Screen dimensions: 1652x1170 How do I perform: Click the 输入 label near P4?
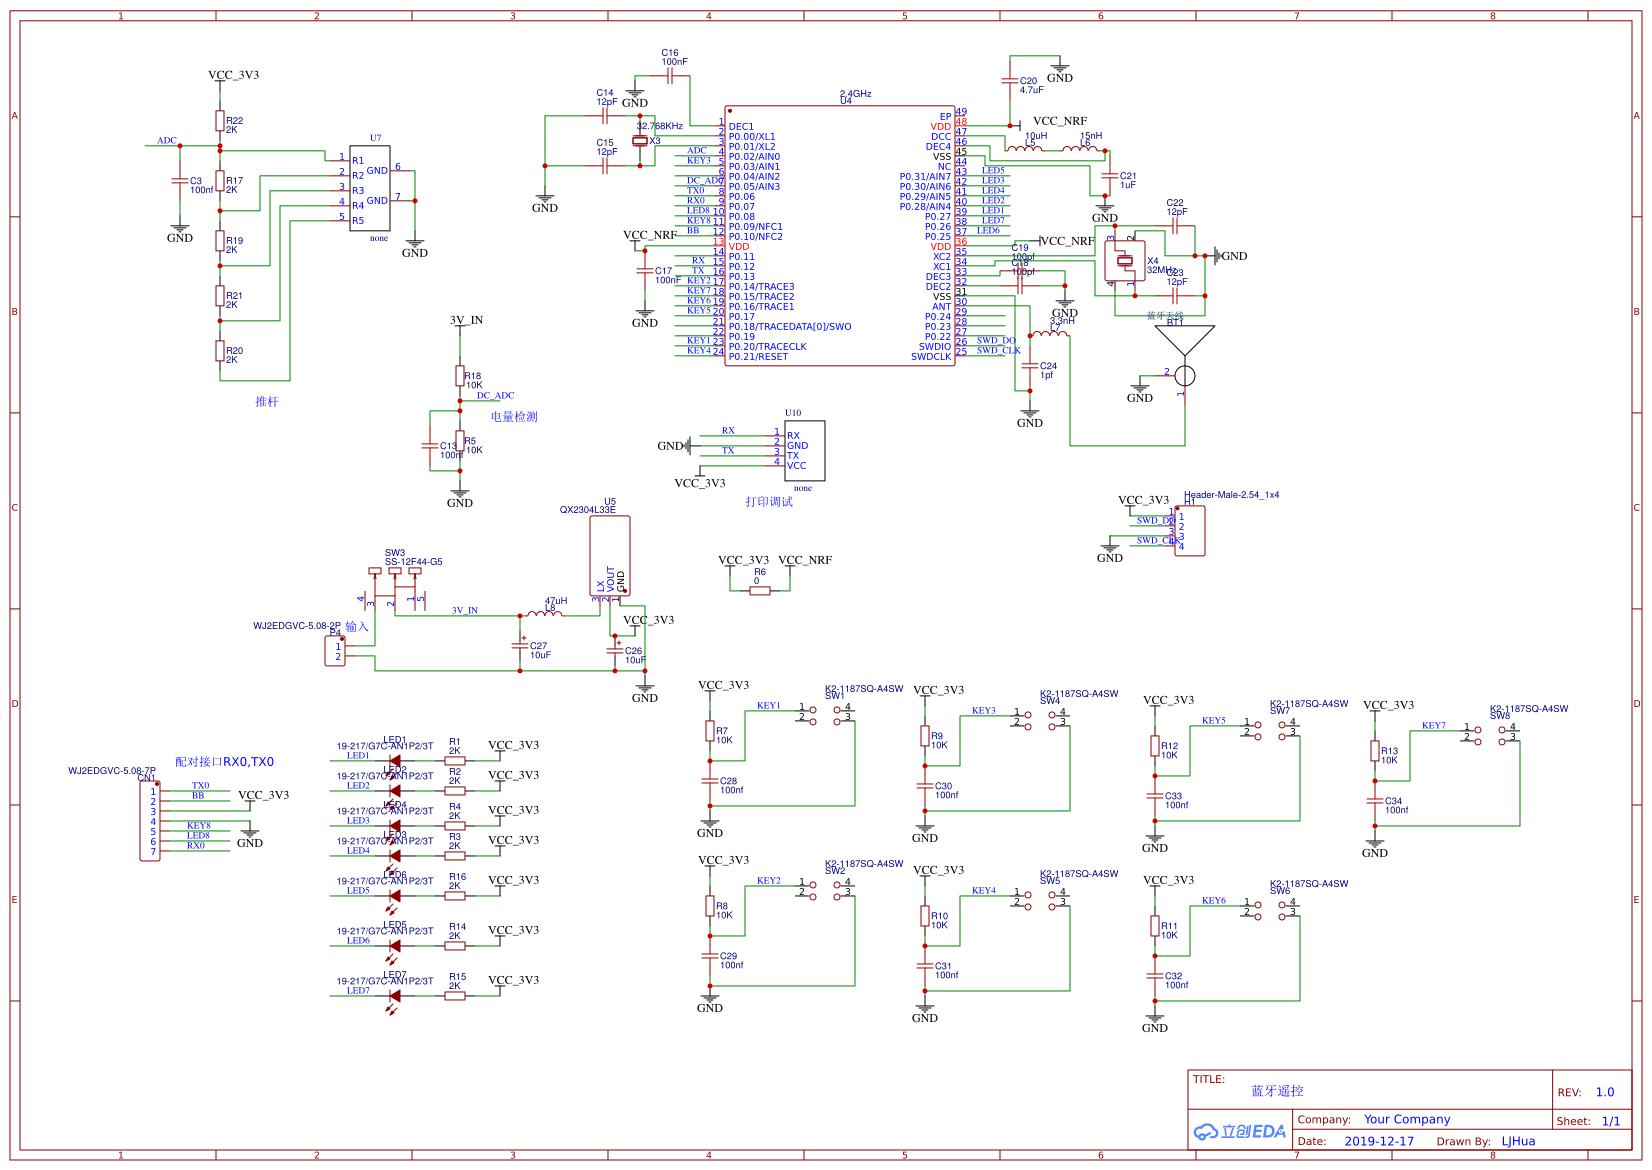point(357,626)
